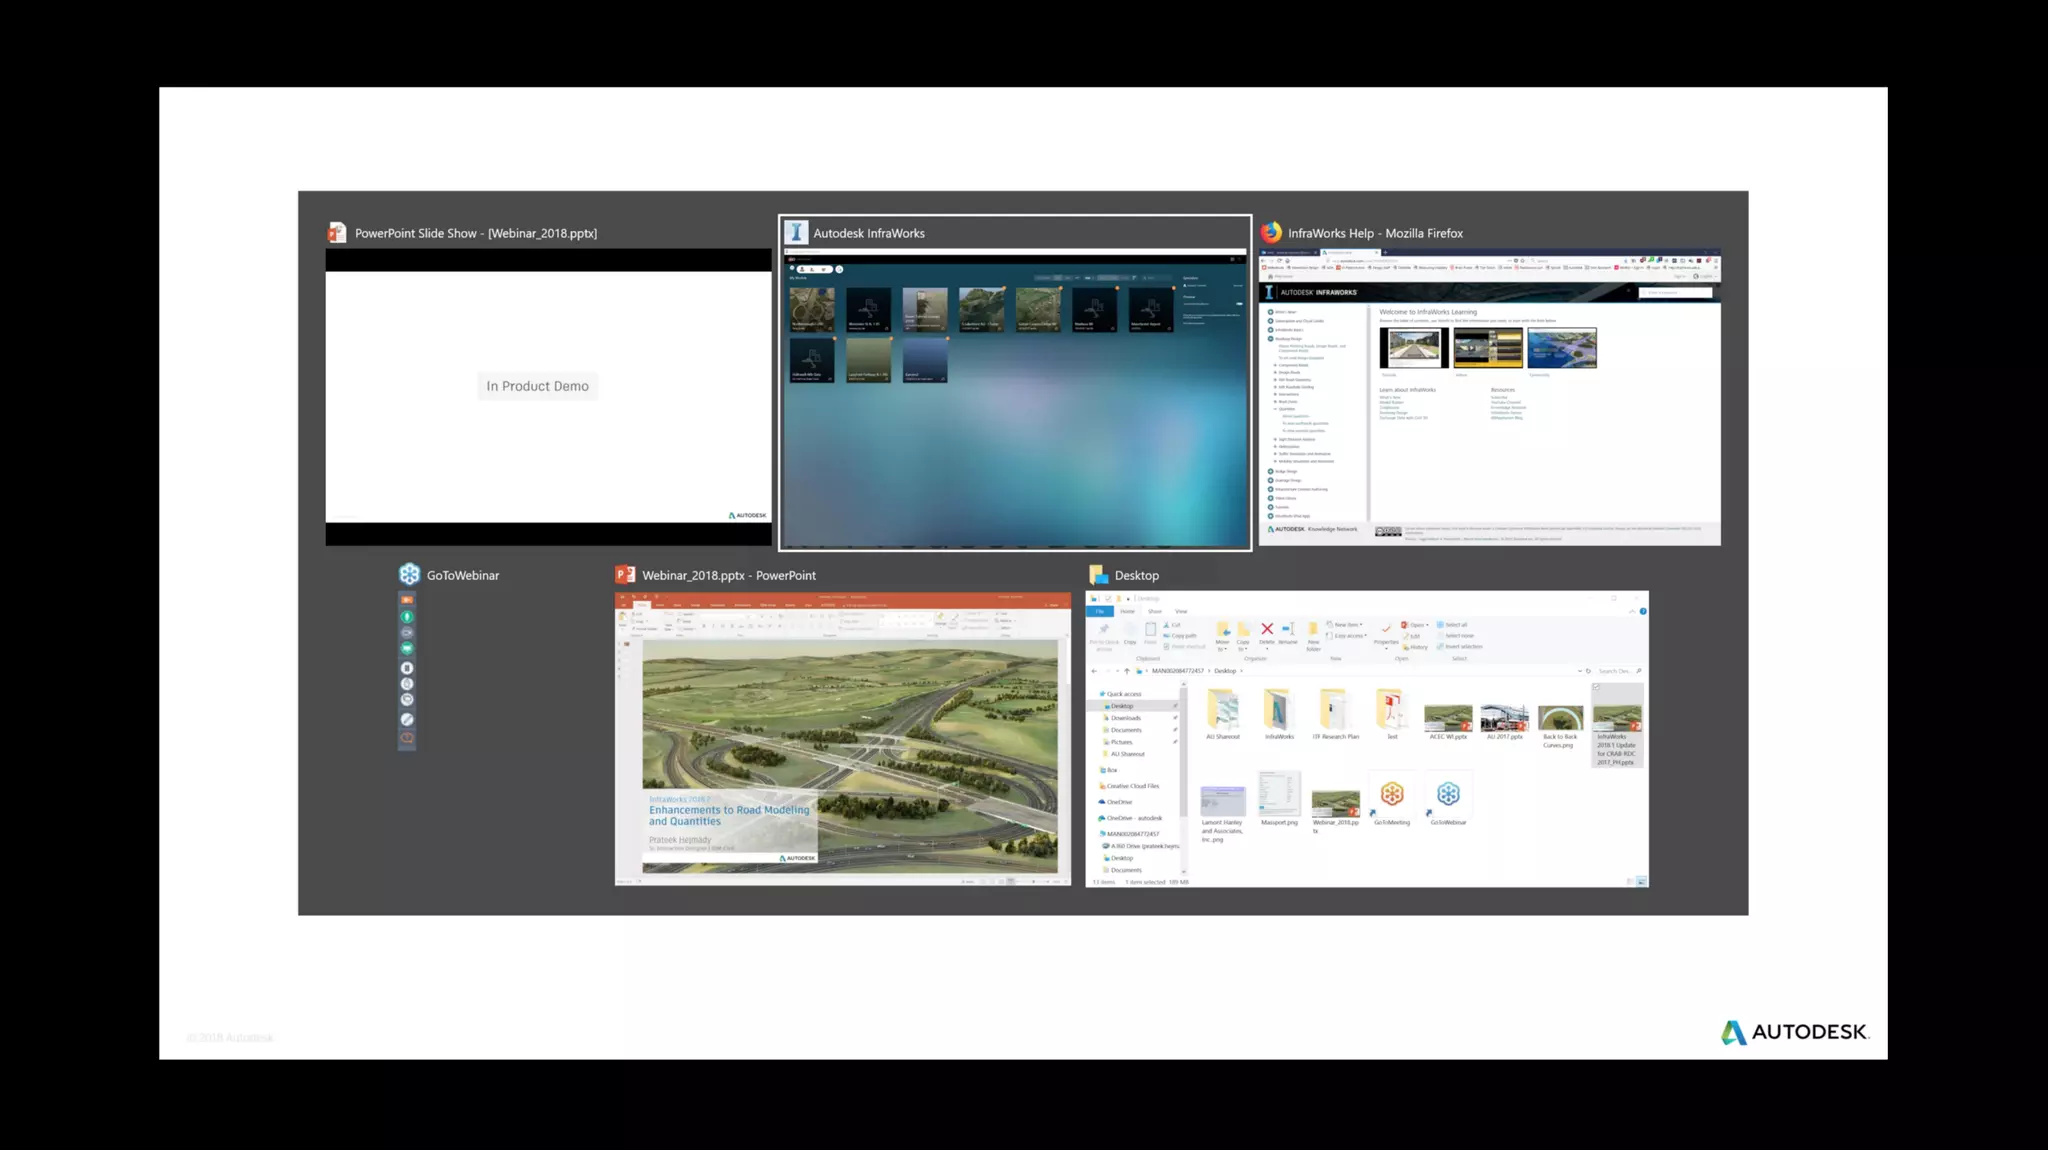Click the Pin to Quick access icon in Desktop window

pos(1104,631)
